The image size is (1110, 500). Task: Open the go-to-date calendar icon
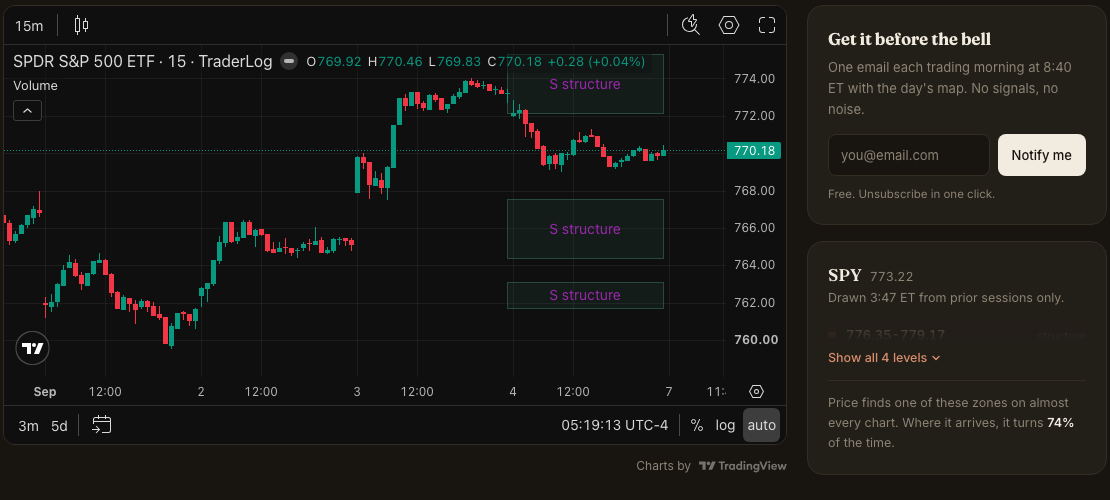tap(101, 425)
